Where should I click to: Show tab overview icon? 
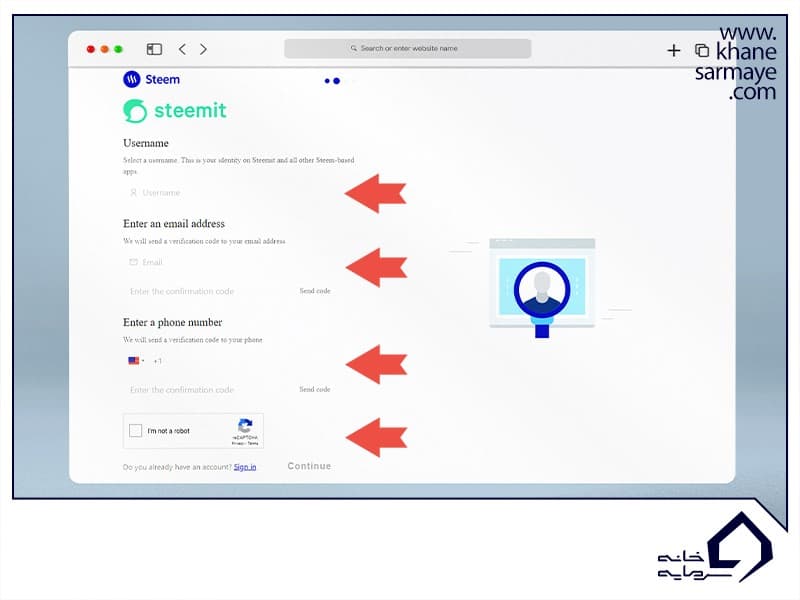pyautogui.click(x=702, y=50)
